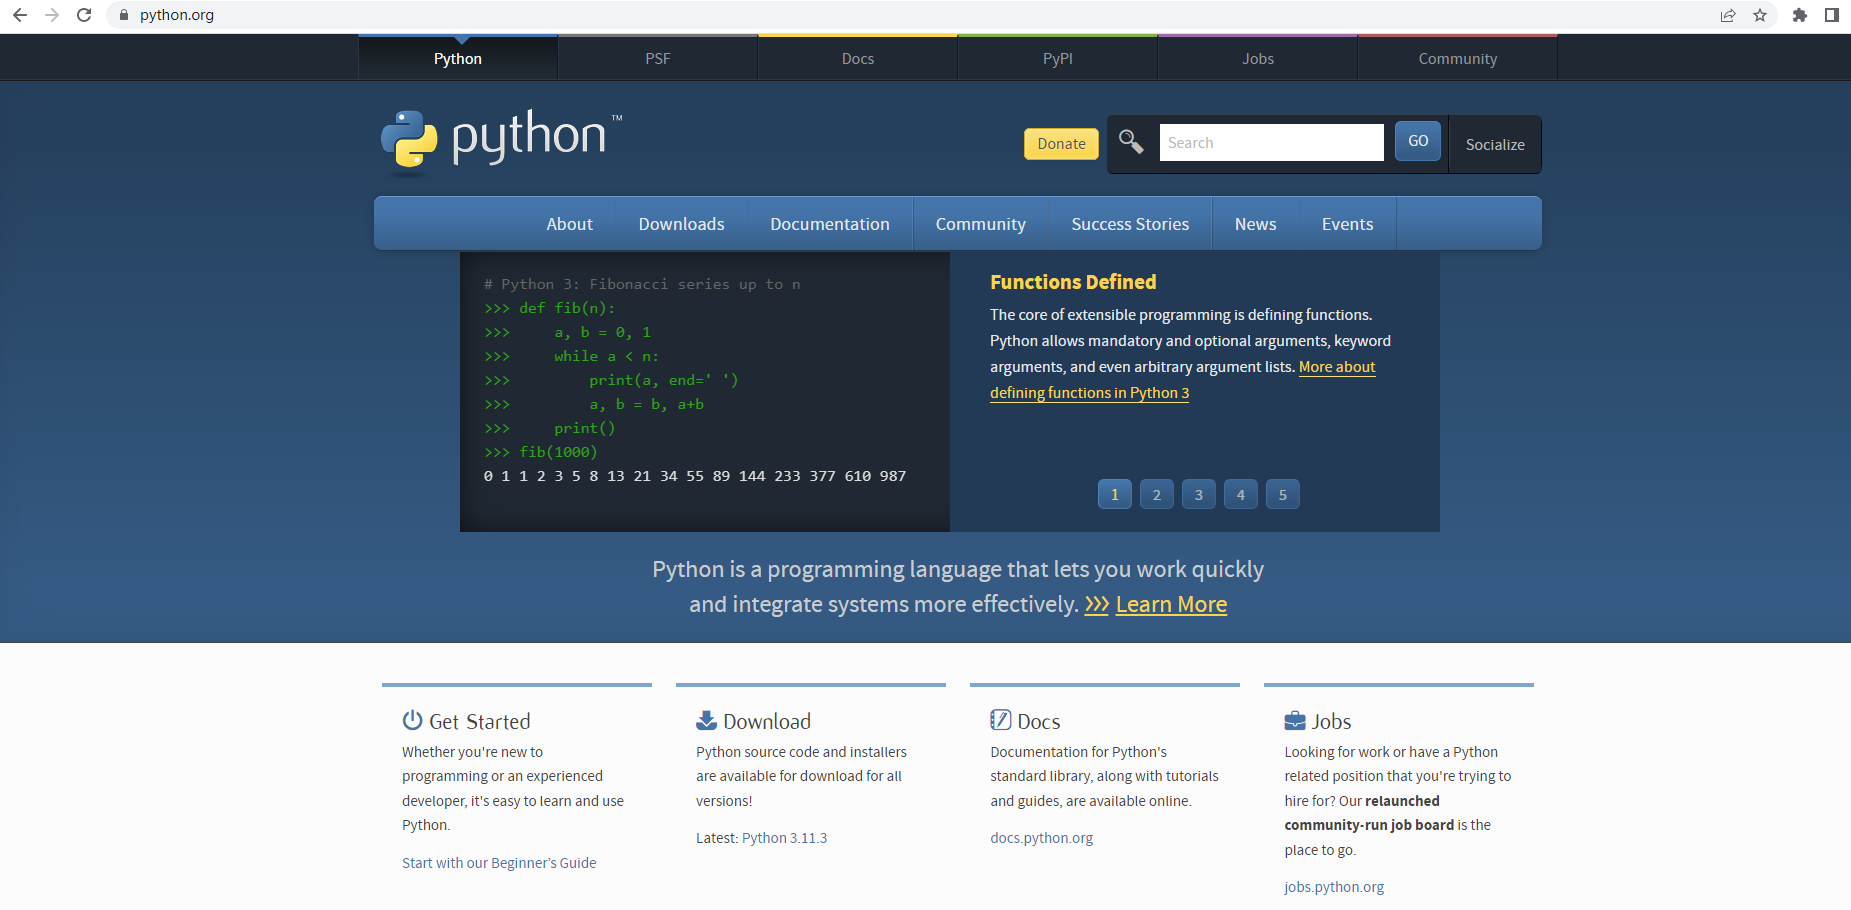Show slide 5 of the code carousel

click(x=1283, y=494)
